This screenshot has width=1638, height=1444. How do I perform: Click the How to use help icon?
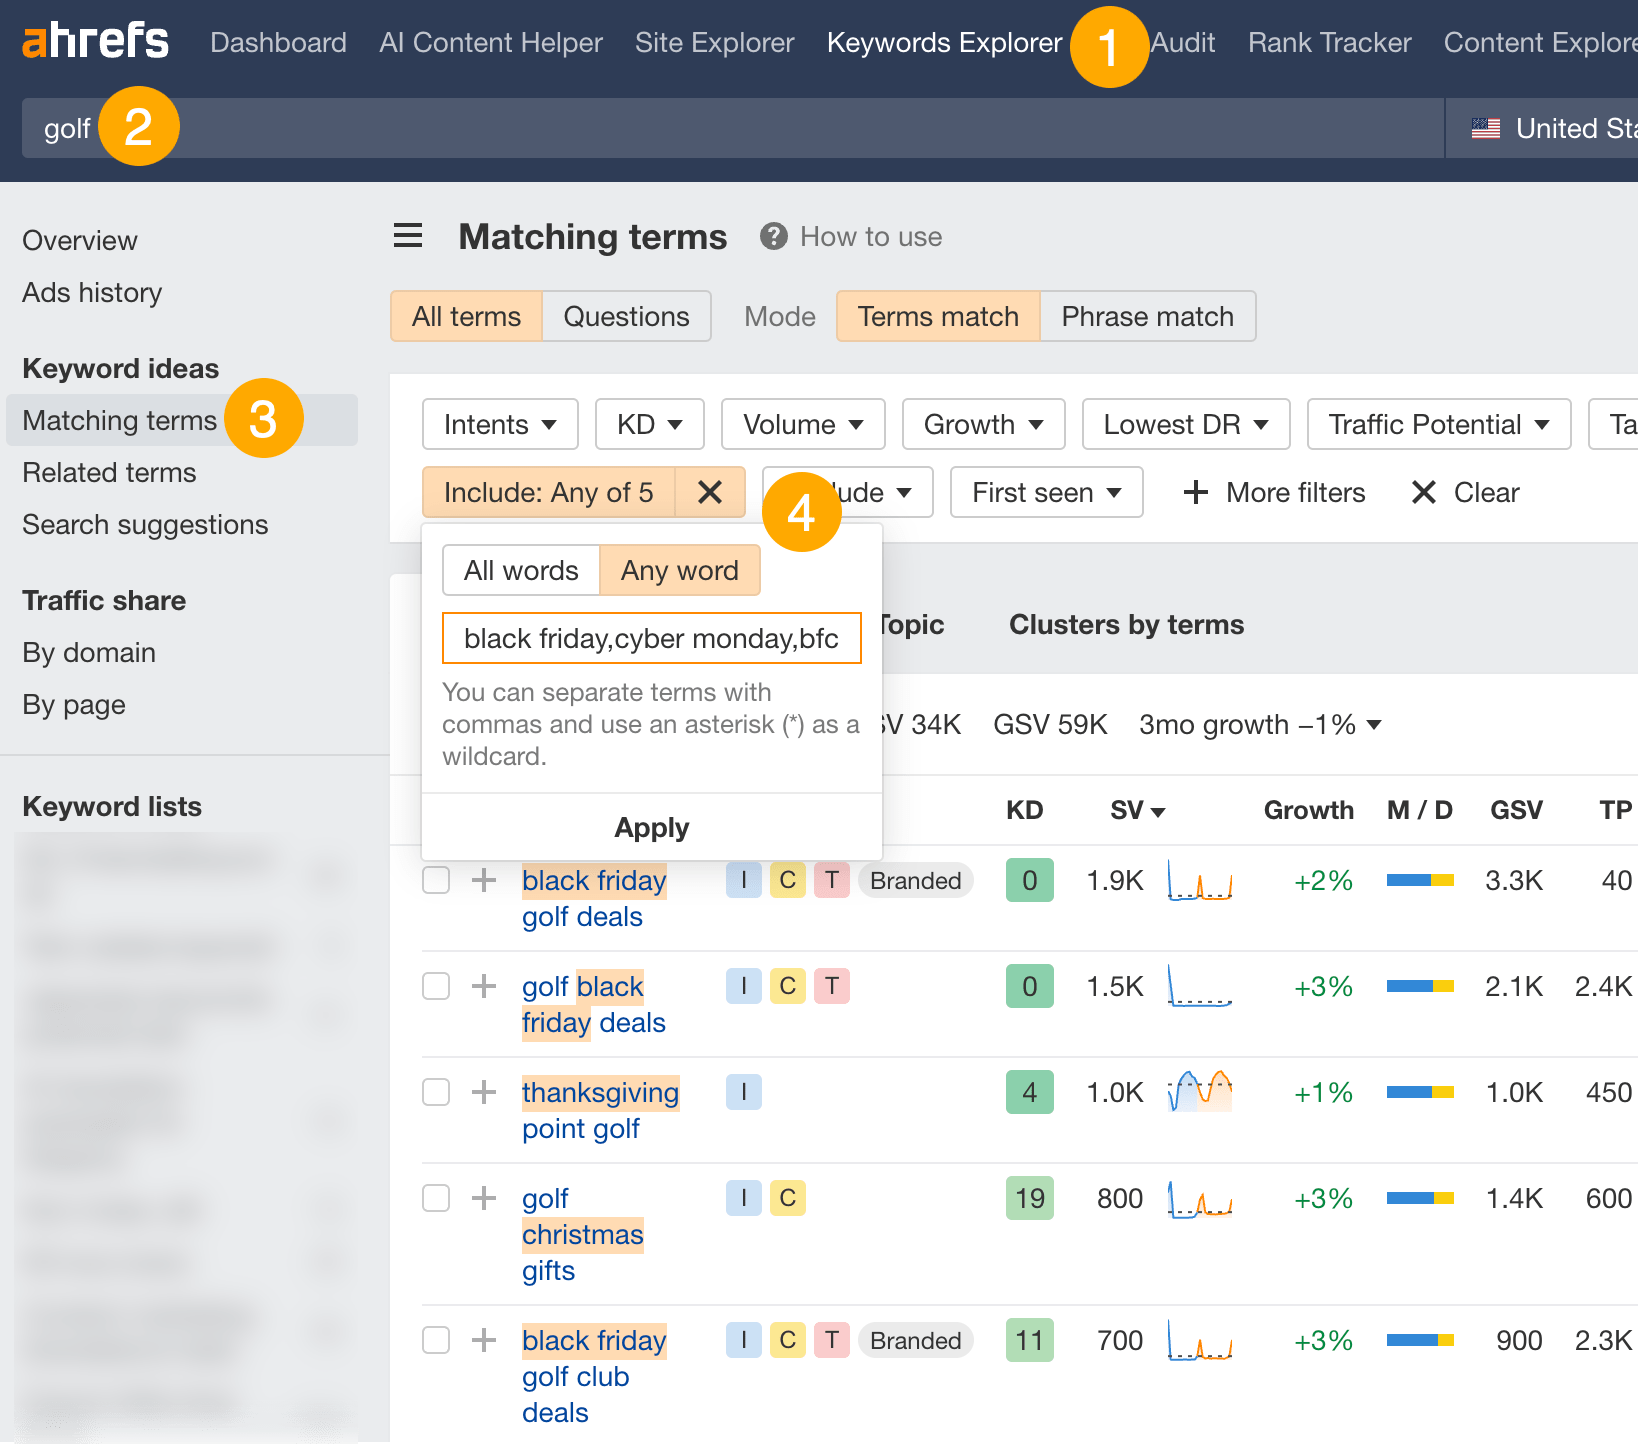click(774, 236)
